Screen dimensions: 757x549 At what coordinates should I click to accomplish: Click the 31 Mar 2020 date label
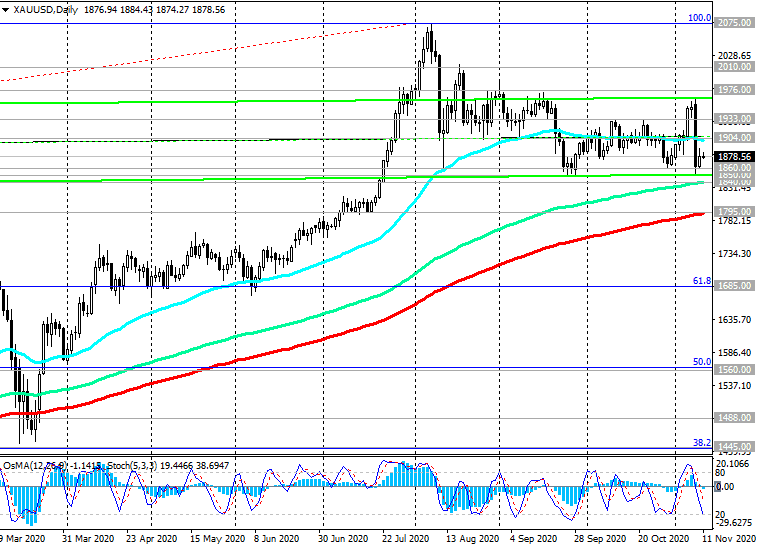88,538
